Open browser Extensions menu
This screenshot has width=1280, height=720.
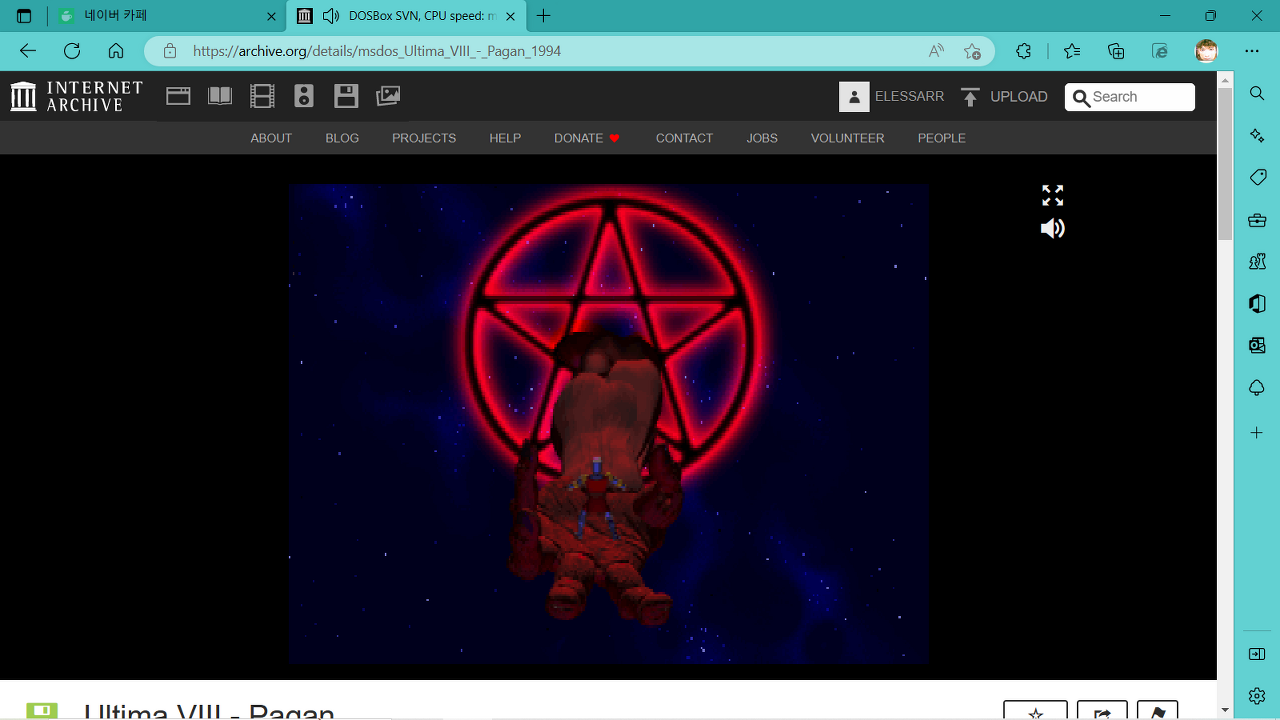pyautogui.click(x=1023, y=51)
